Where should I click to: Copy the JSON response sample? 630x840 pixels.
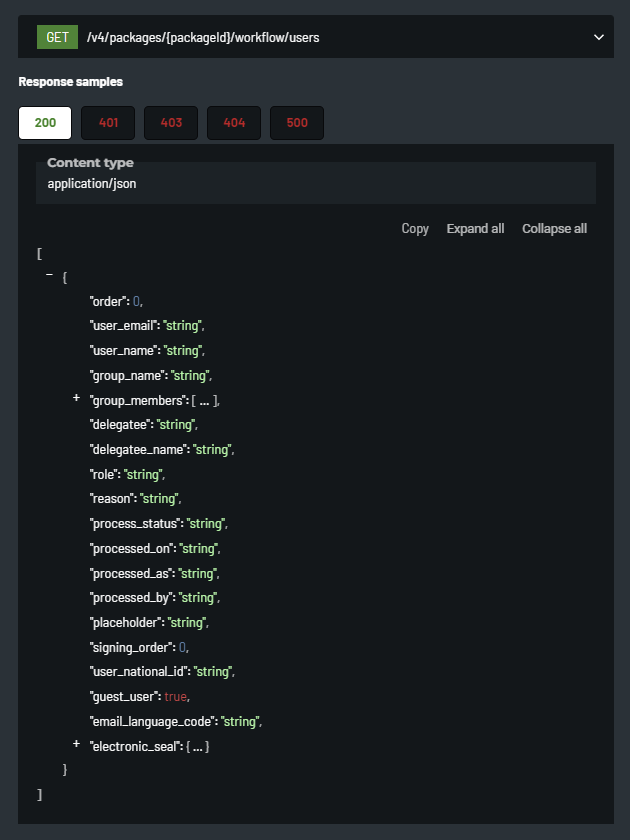coord(415,229)
